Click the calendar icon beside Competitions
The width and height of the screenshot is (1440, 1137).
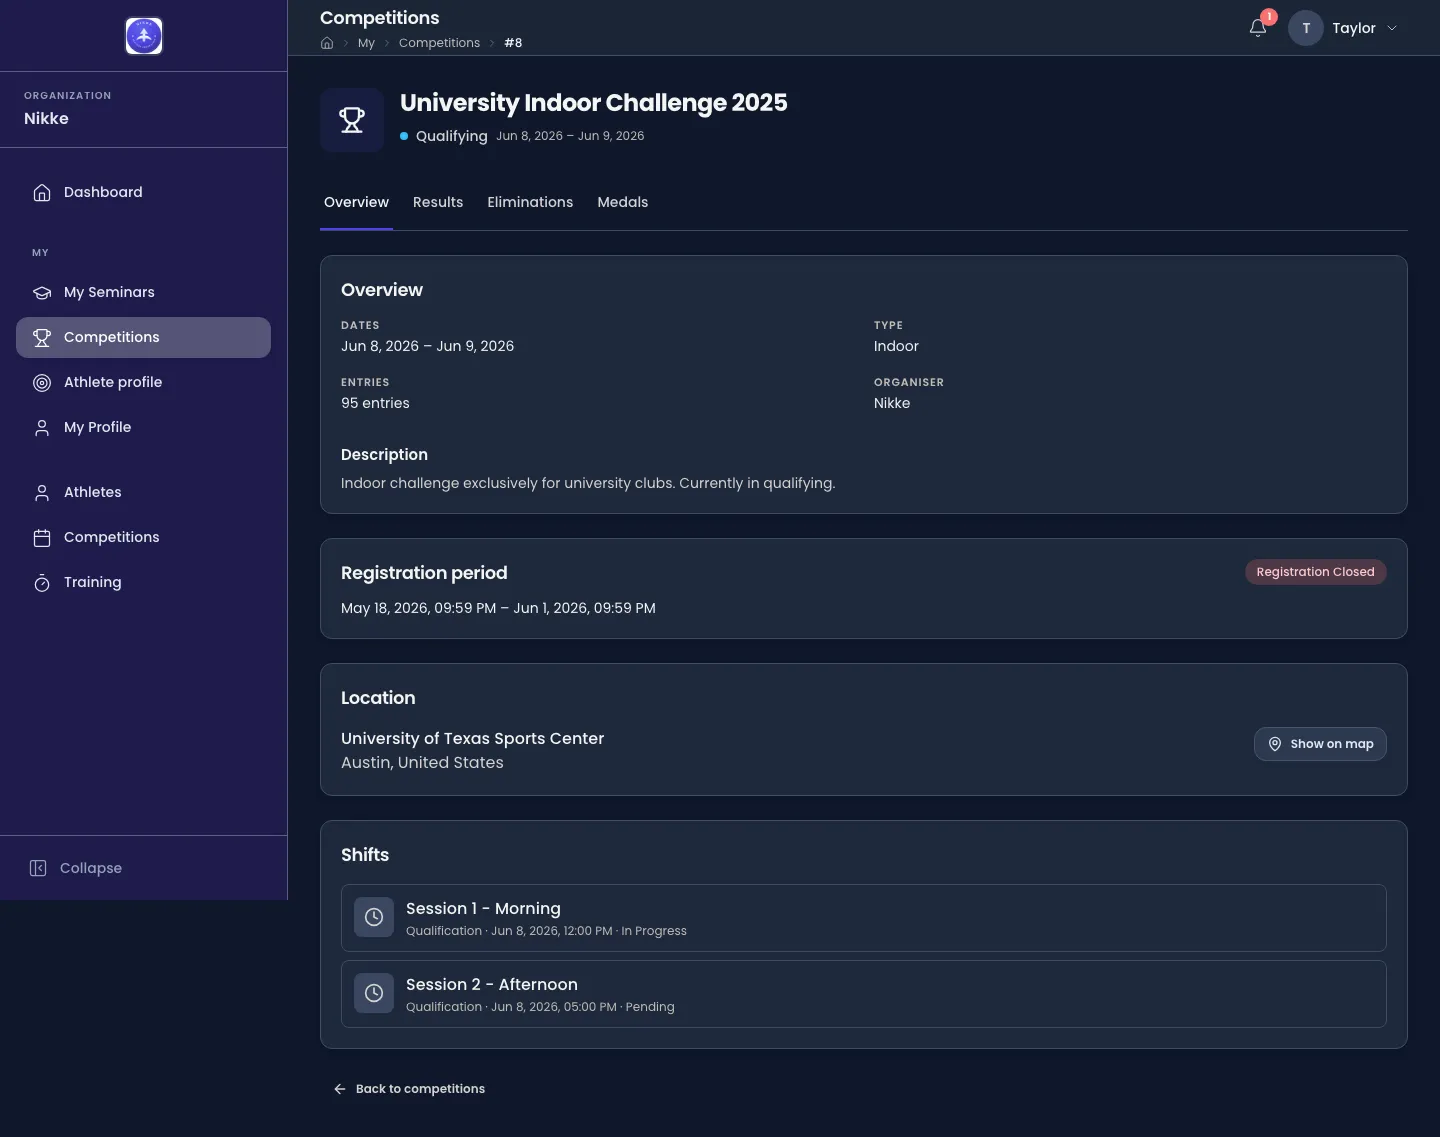click(42, 537)
